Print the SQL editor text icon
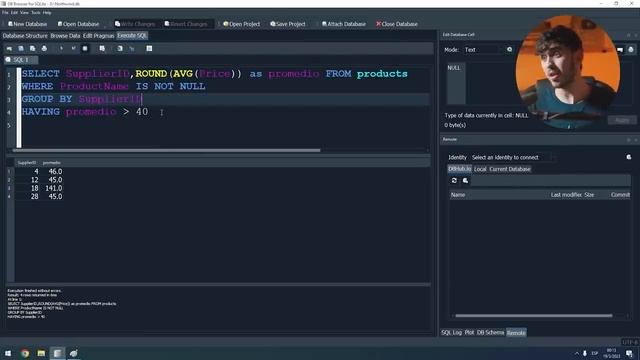 tap(44, 49)
